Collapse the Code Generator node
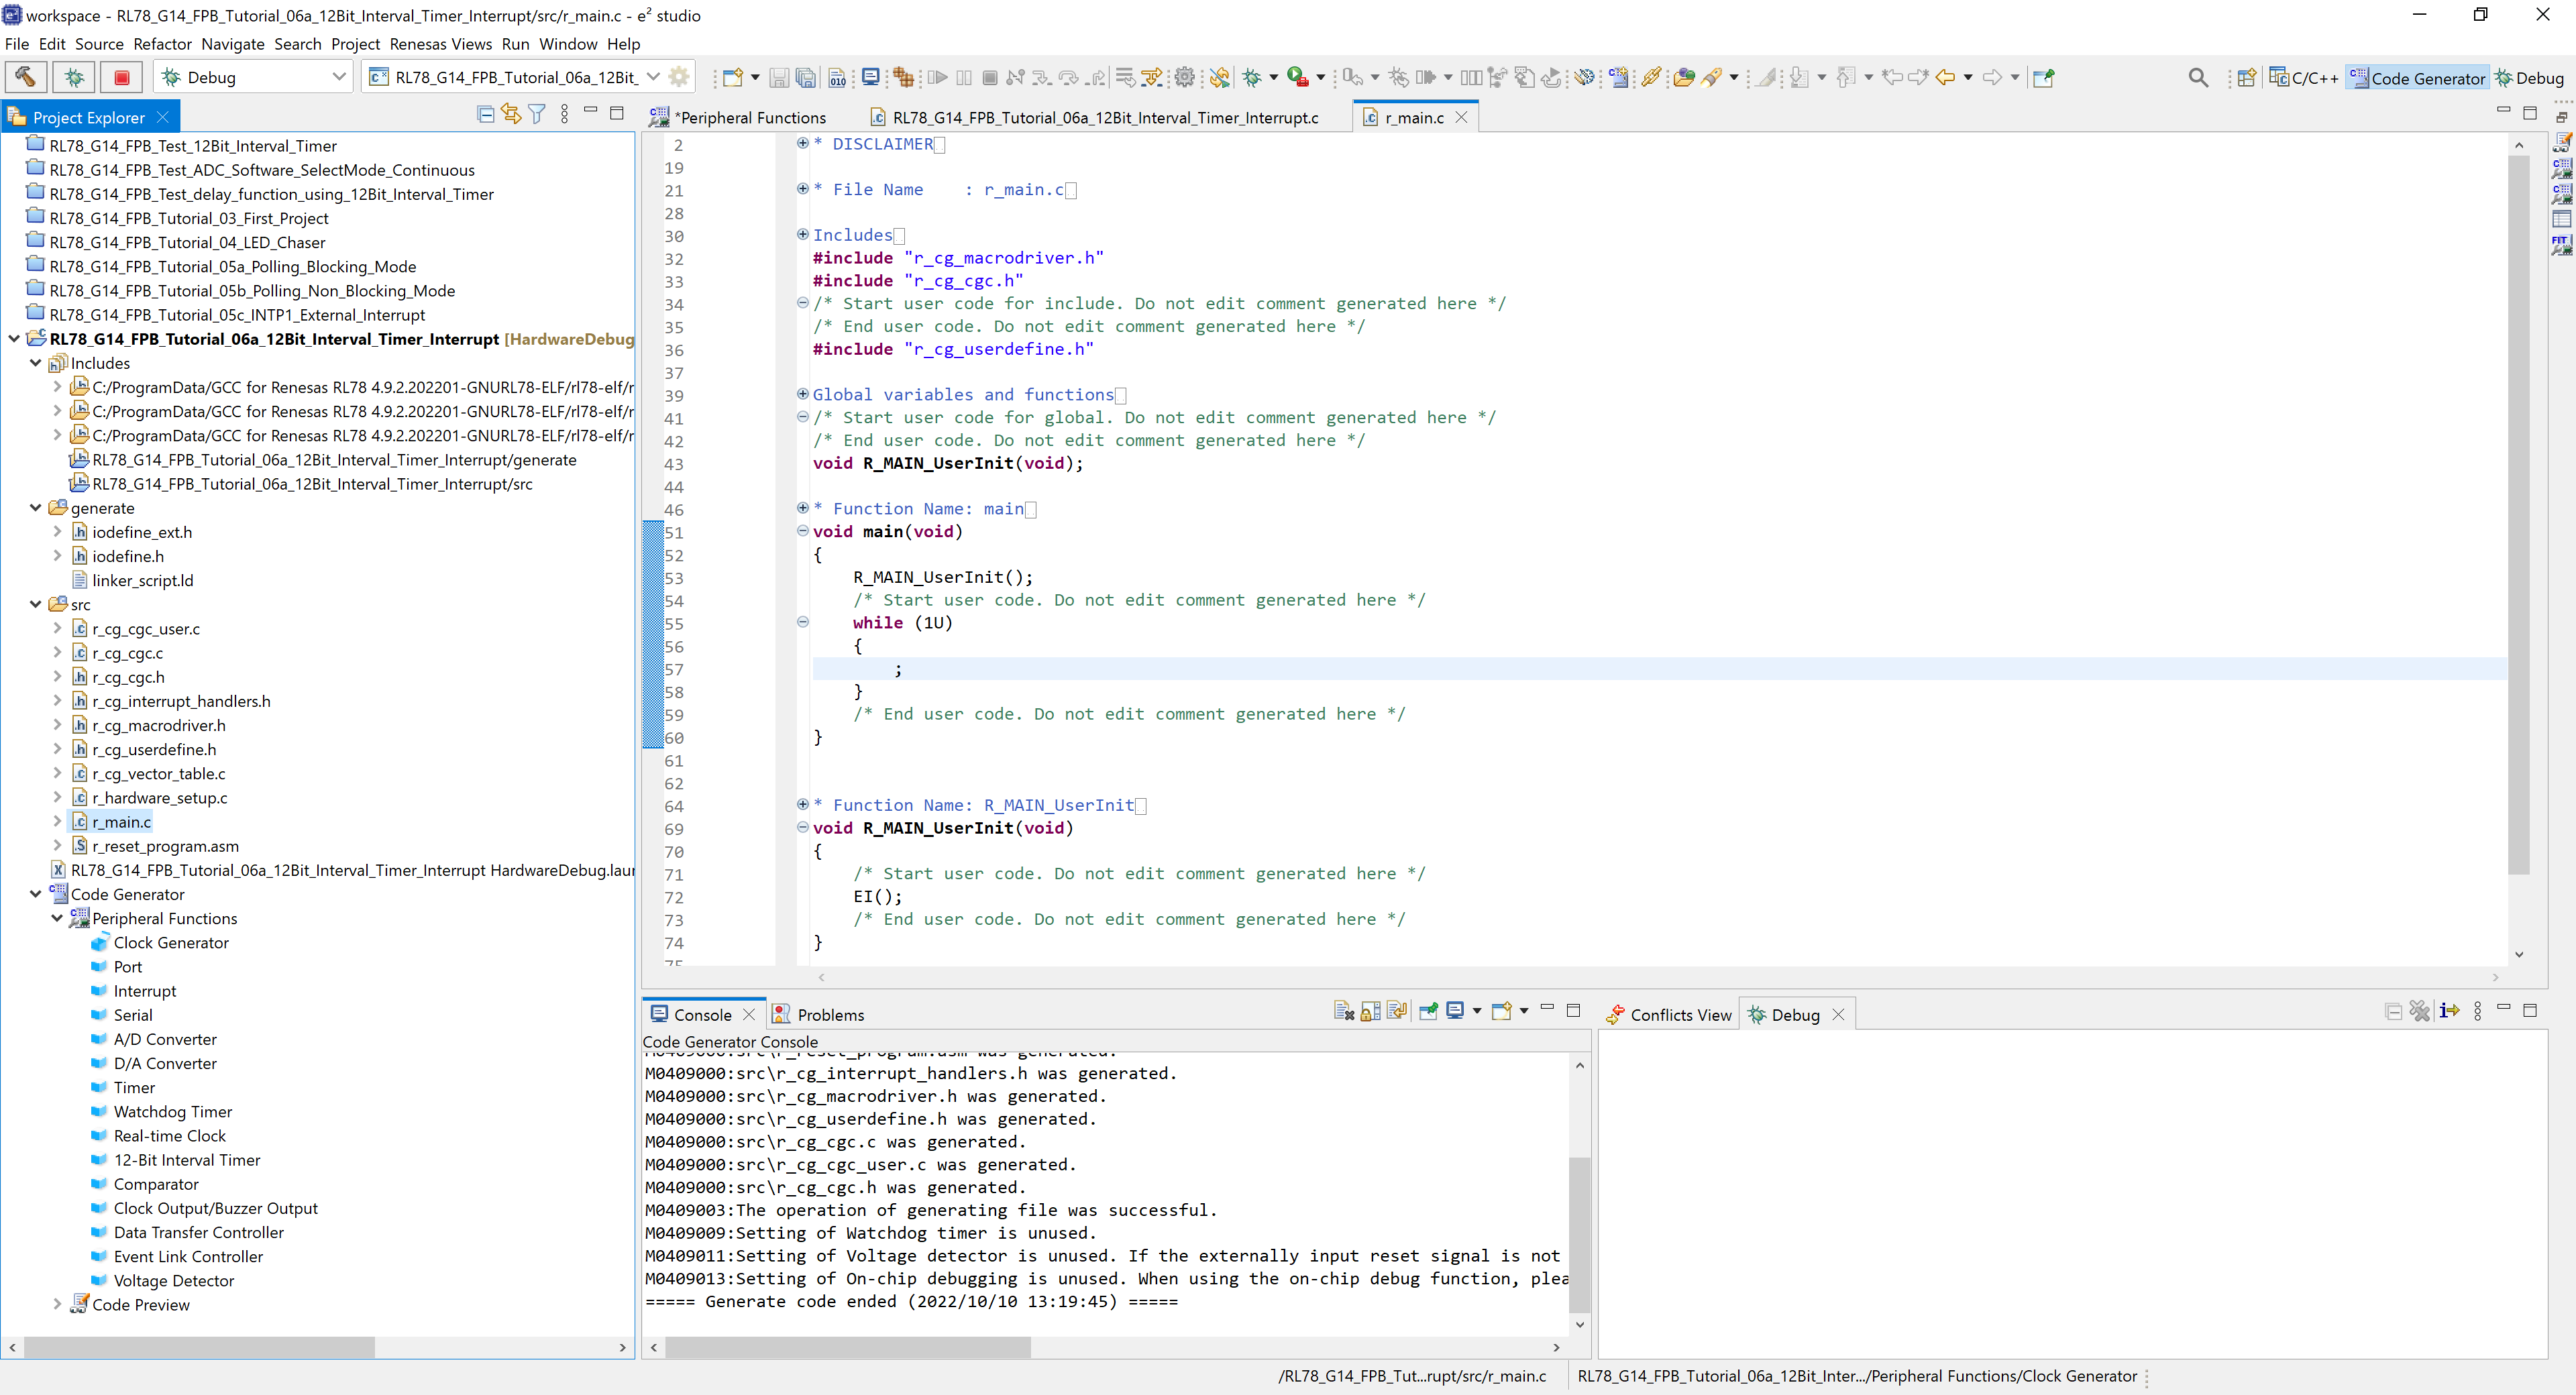This screenshot has height=1395, width=2576. point(36,894)
